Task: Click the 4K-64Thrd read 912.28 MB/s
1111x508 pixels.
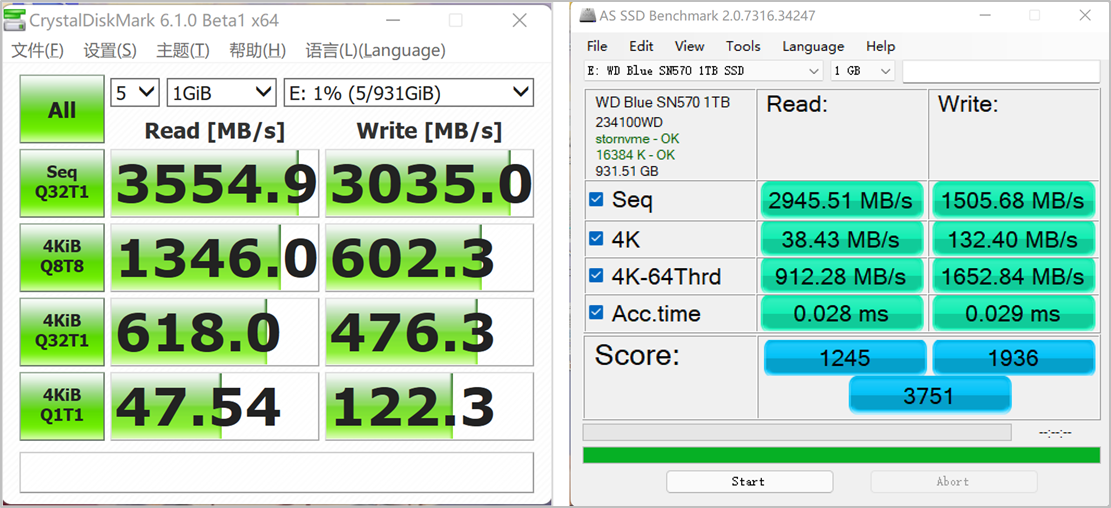Action: coord(841,276)
